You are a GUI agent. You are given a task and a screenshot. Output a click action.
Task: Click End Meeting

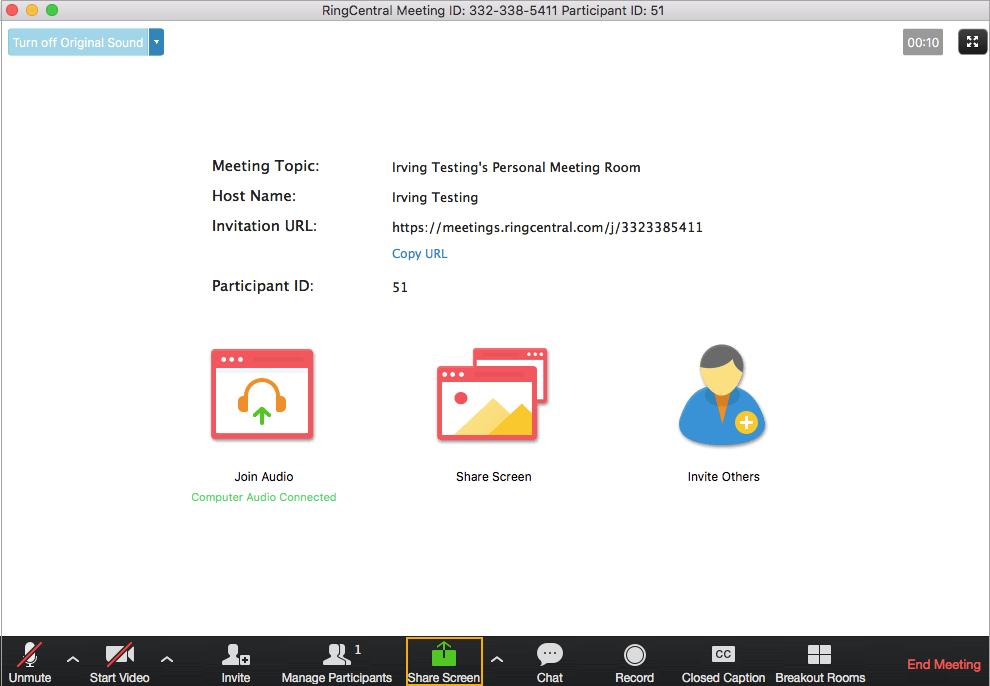click(x=943, y=664)
